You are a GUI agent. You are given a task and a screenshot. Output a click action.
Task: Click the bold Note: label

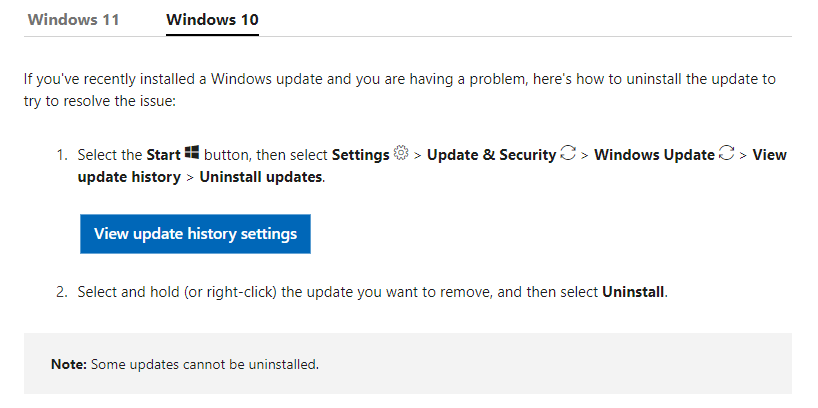tap(69, 364)
